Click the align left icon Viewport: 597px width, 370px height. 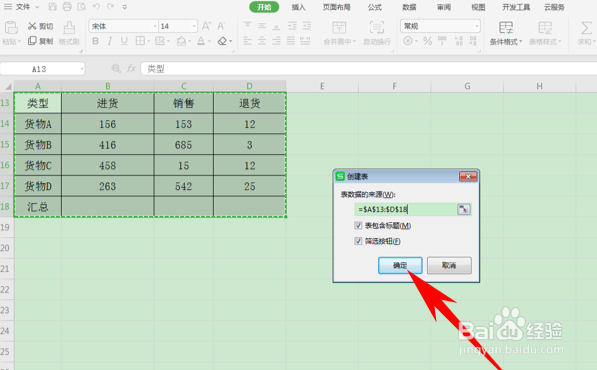point(247,41)
